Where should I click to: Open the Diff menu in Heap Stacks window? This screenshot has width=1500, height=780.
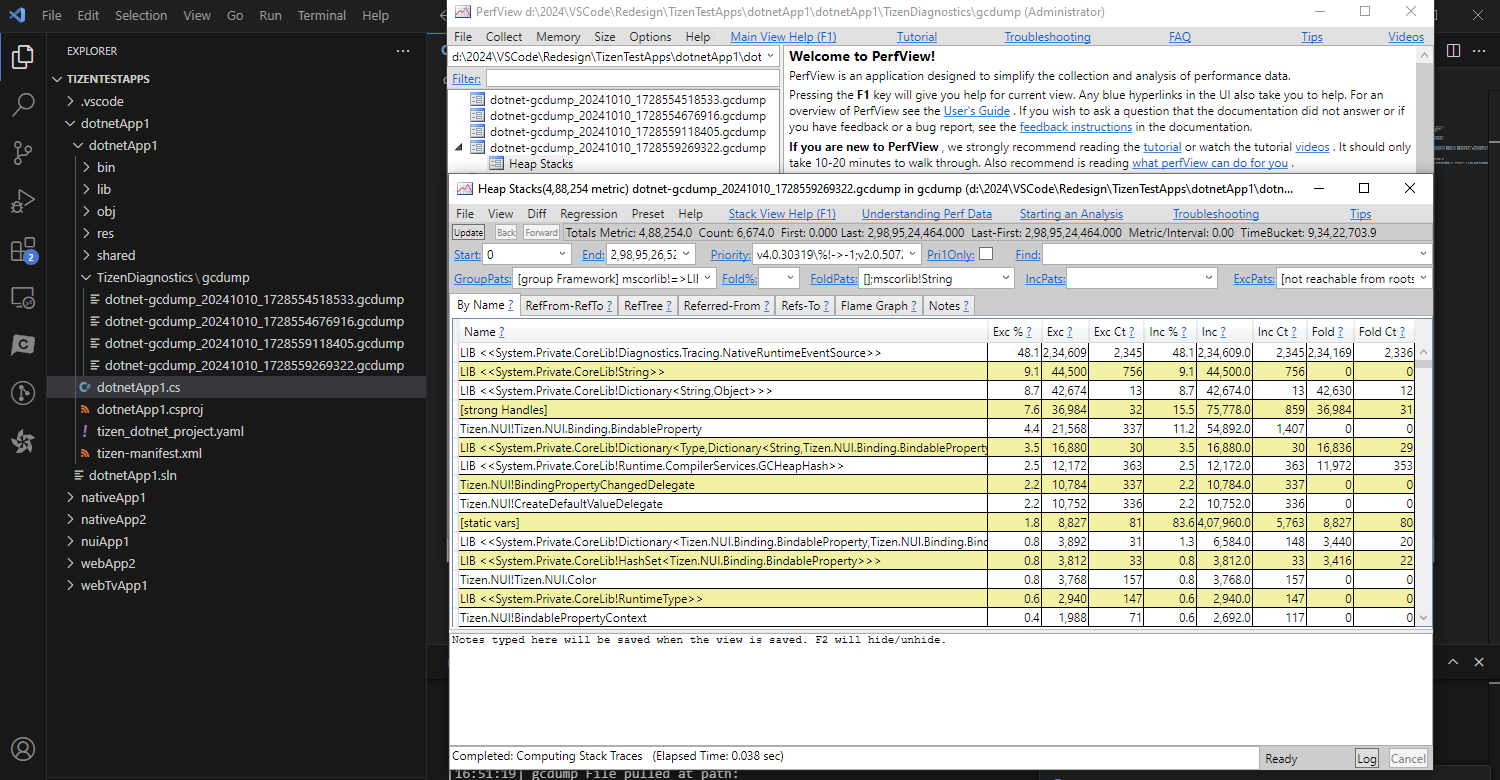pyautogui.click(x=537, y=213)
